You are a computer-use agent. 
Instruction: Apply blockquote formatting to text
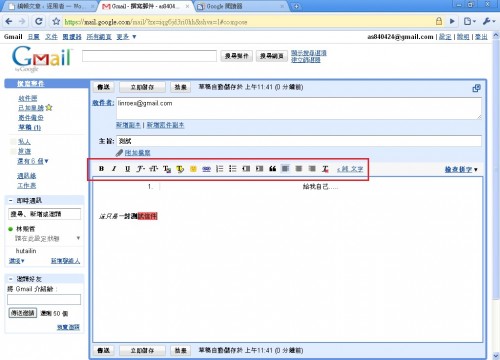[x=273, y=169]
